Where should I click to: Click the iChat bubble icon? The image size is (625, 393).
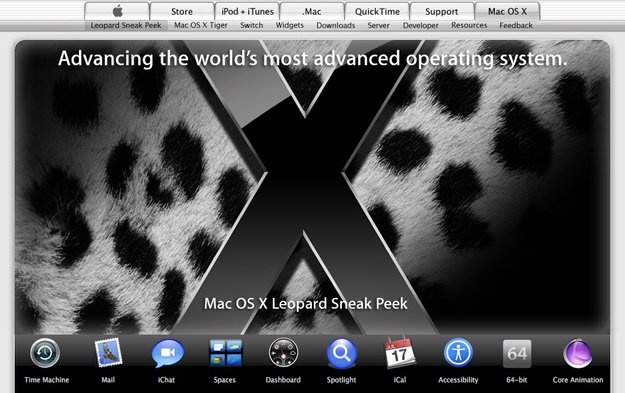tap(167, 353)
